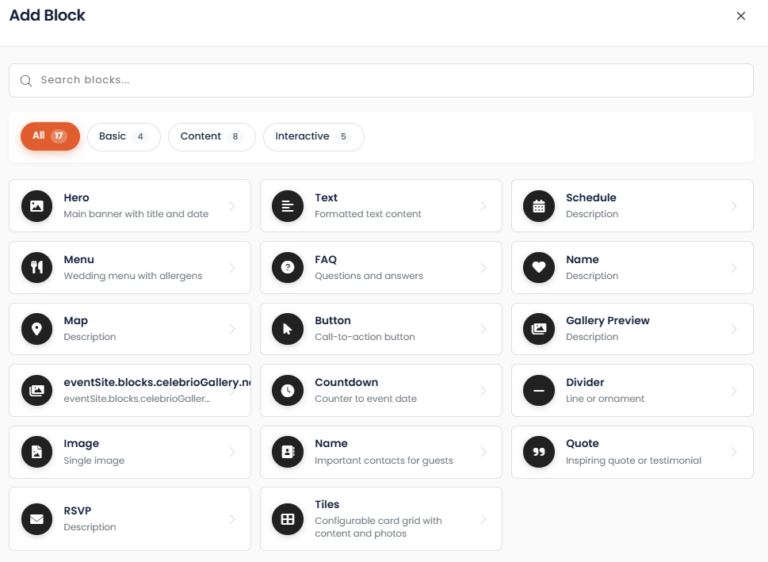768x562 pixels.
Task: Click the Countdown block clock icon
Action: tap(288, 390)
